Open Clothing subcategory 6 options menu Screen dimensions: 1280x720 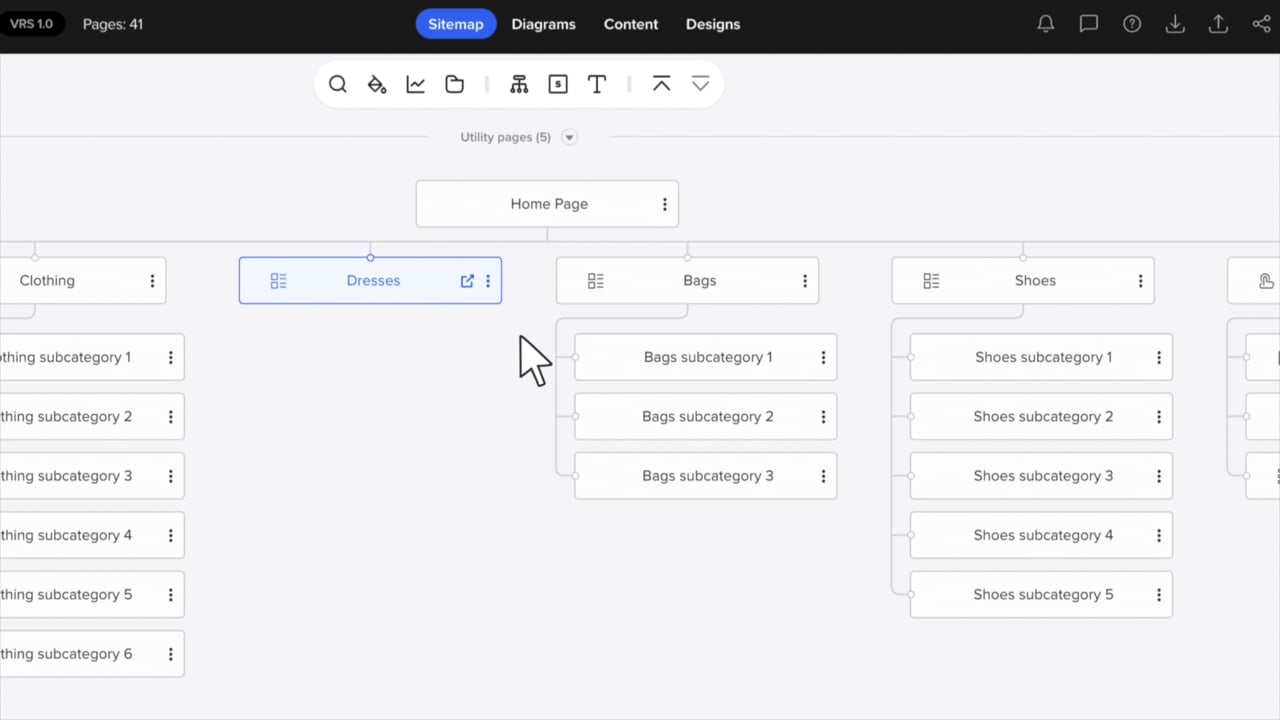pyautogui.click(x=171, y=654)
